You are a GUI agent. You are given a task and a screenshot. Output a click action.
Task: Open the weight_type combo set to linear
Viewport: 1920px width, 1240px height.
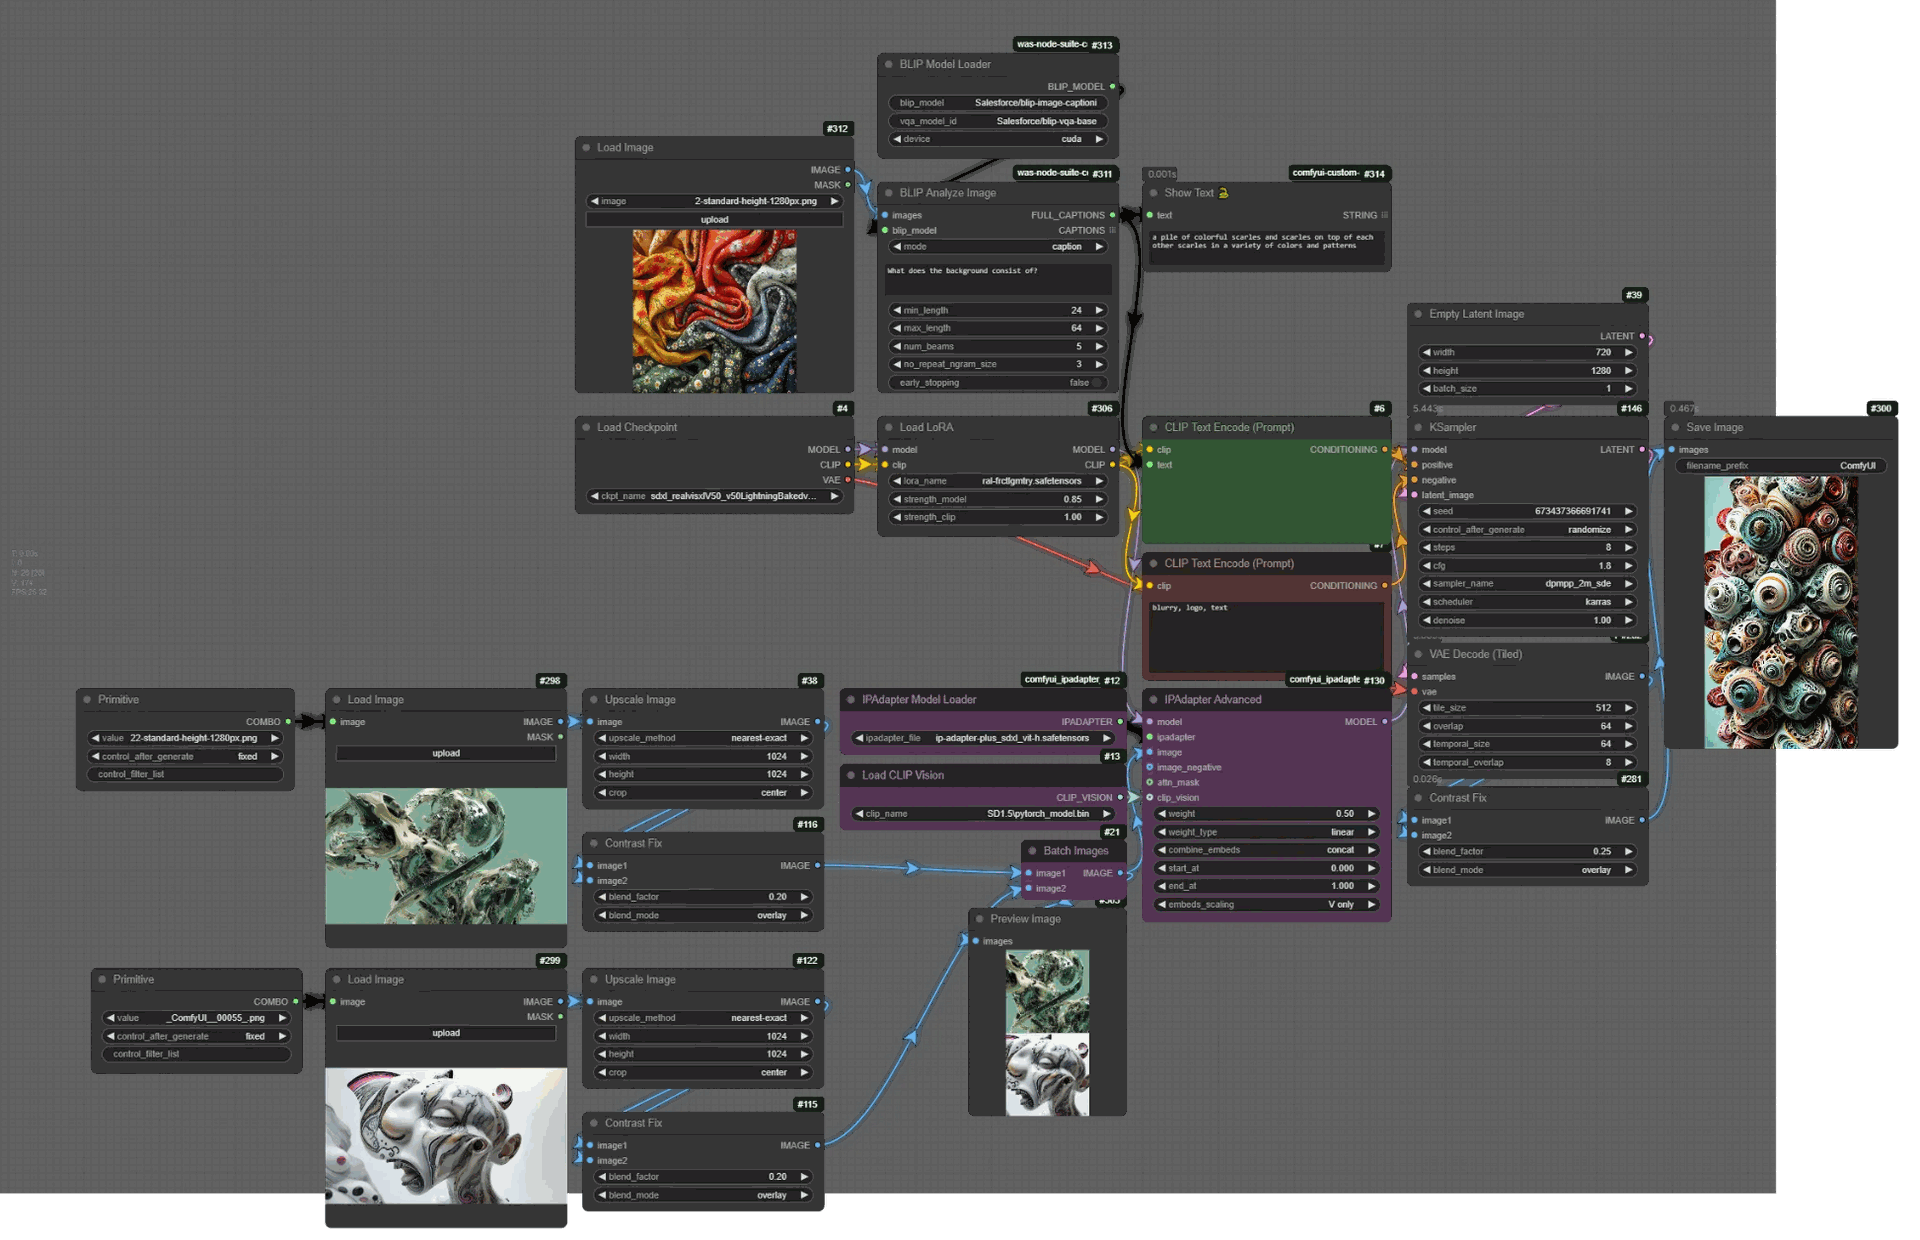(x=1265, y=832)
